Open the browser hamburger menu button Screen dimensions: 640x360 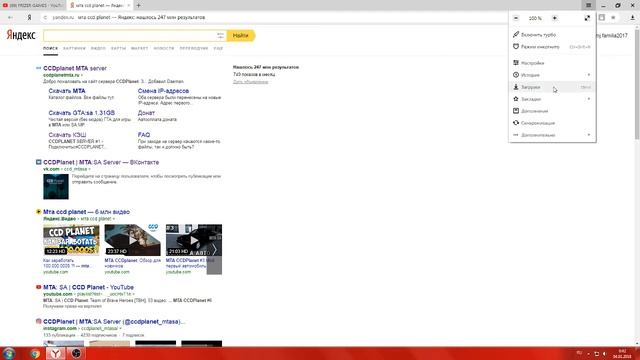point(588,5)
